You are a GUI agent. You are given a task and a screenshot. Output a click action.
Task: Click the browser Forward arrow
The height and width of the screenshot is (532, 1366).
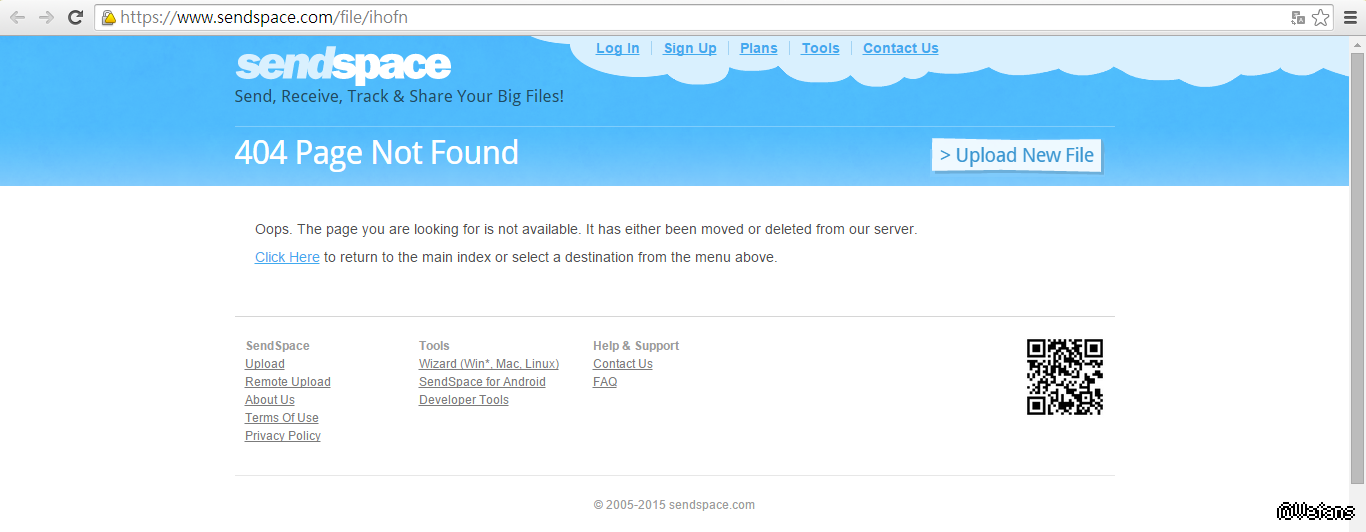pos(46,17)
